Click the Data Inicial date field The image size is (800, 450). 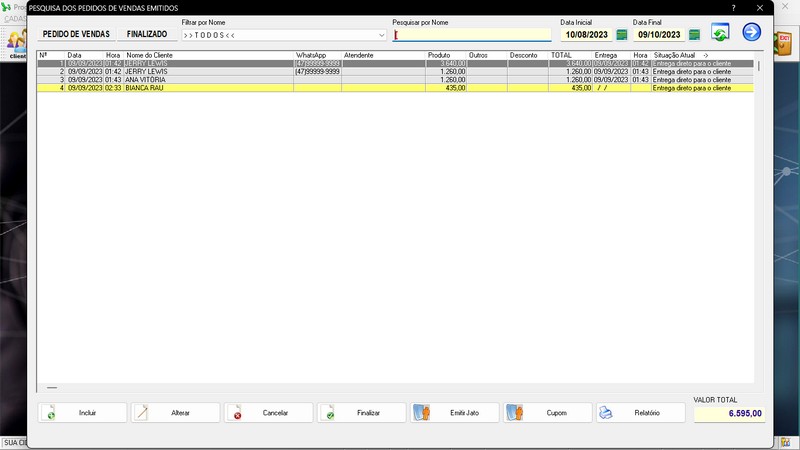[x=586, y=35]
